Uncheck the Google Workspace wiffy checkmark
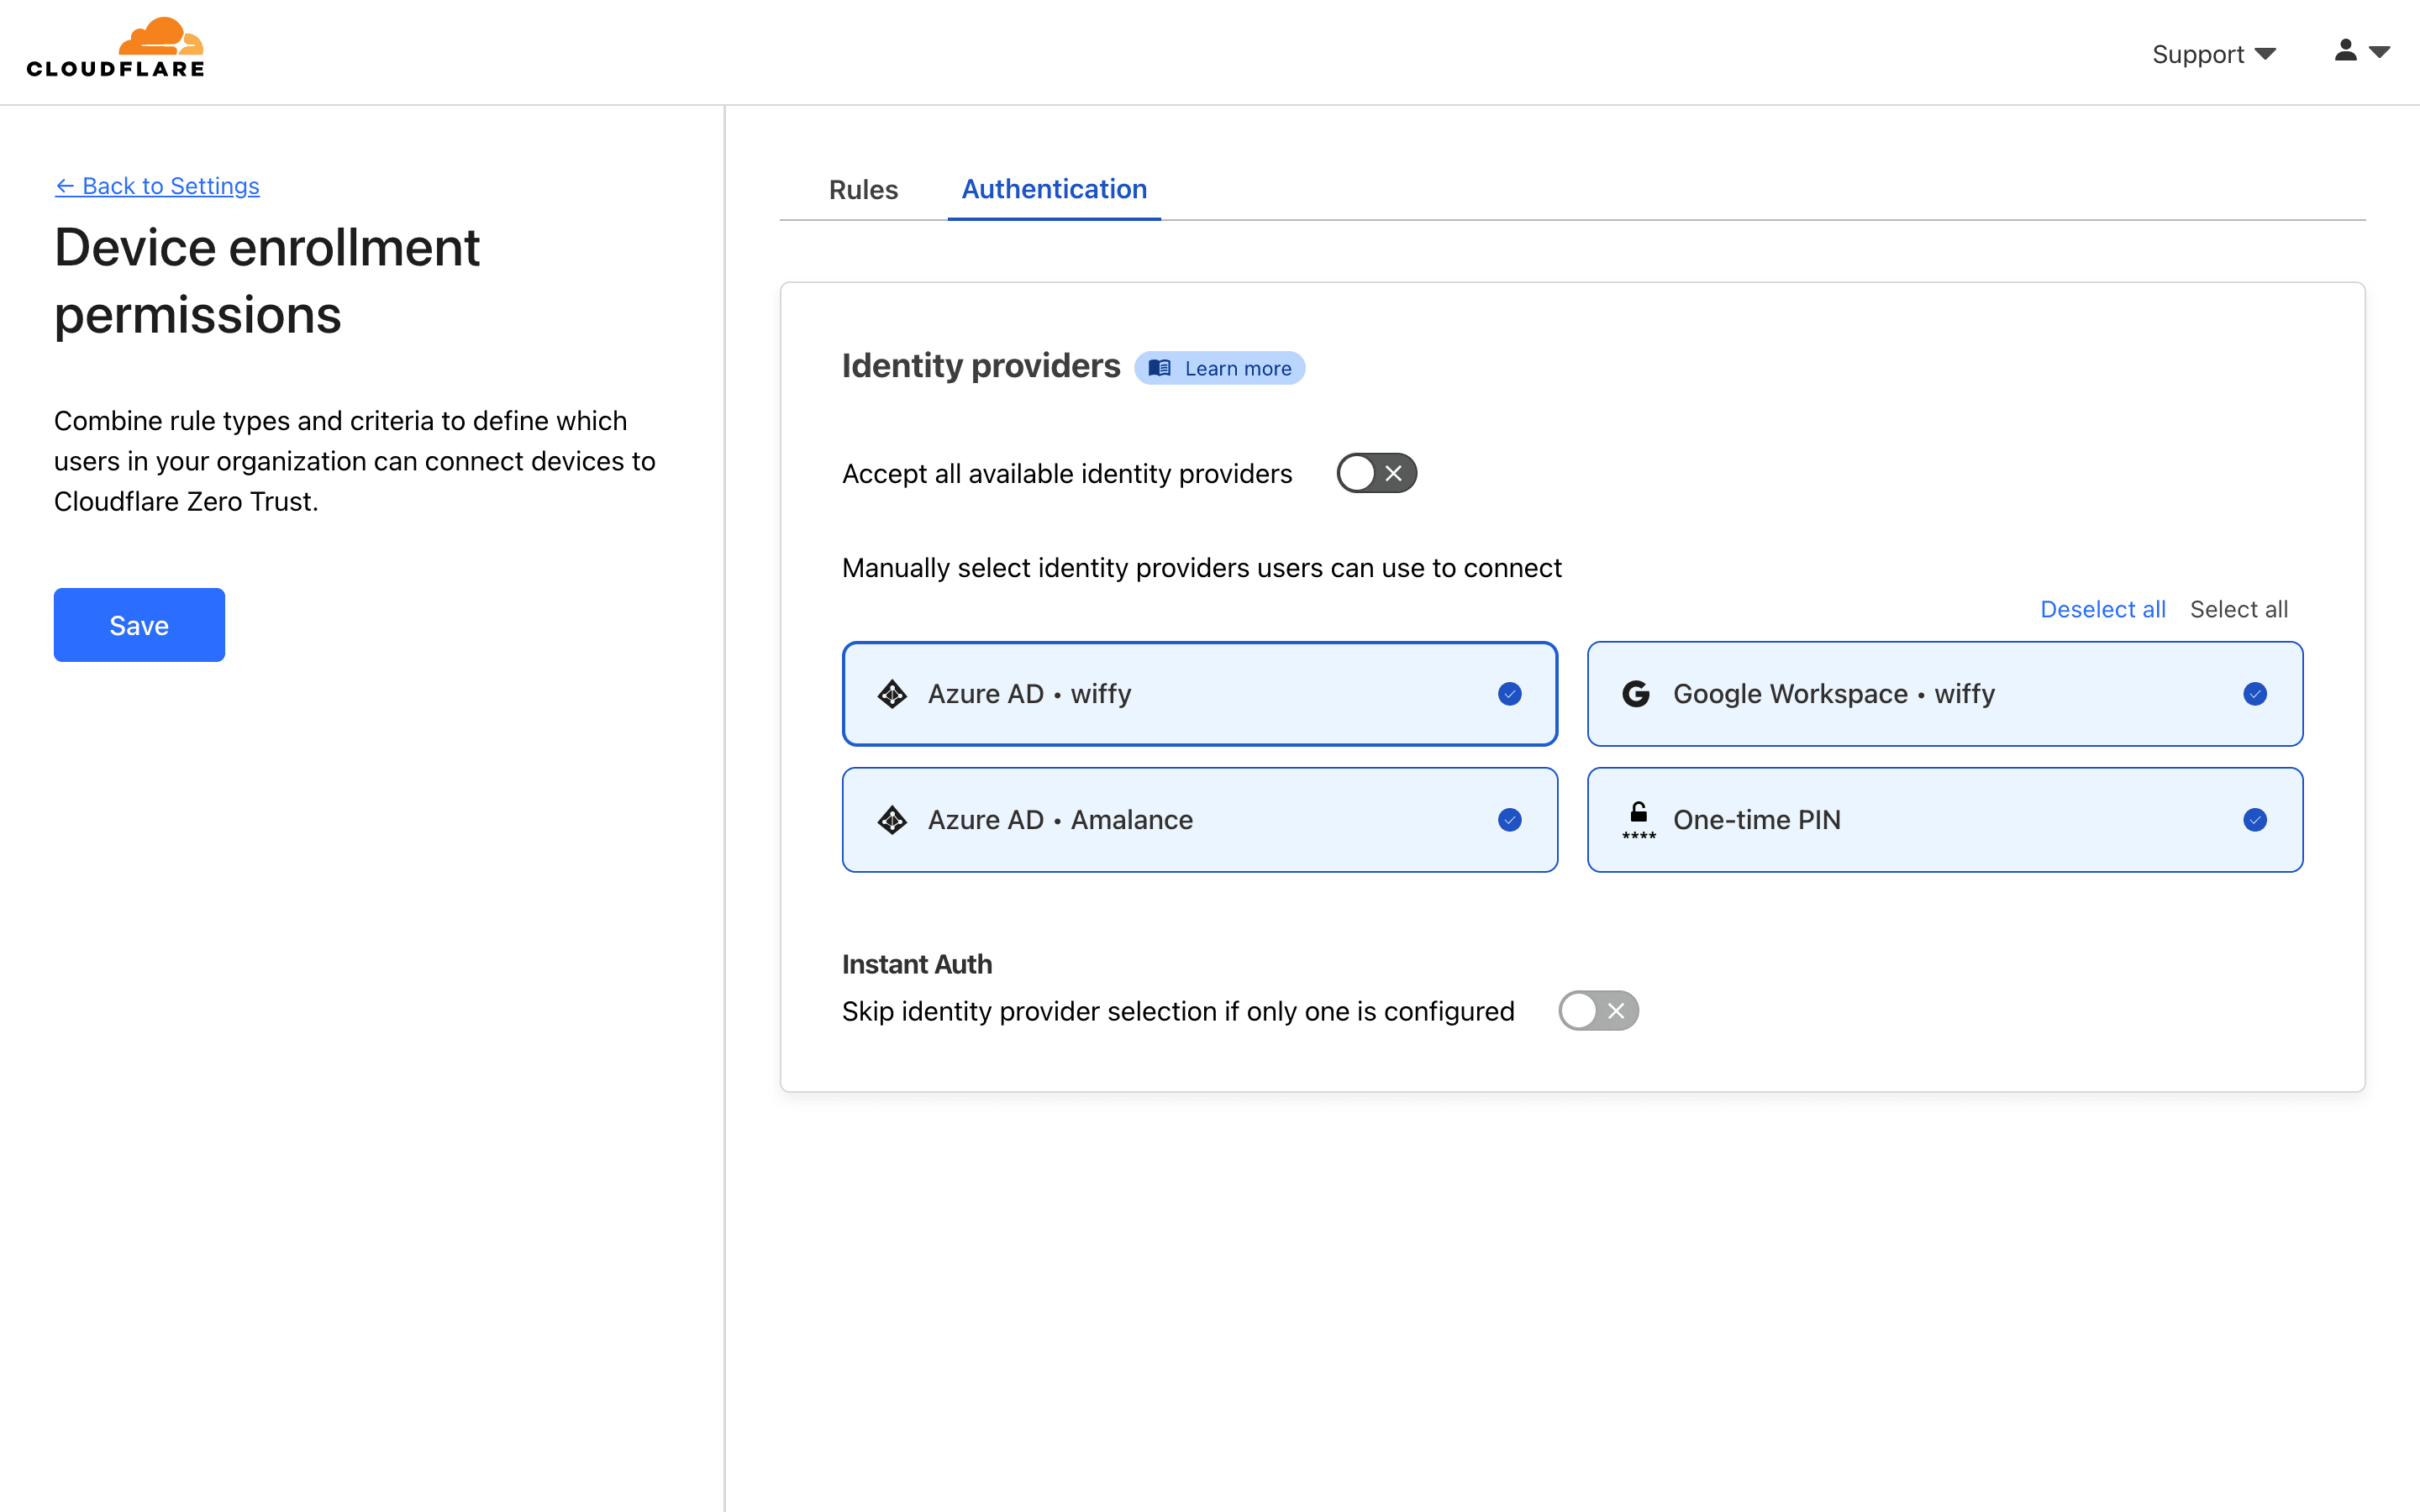 2255,694
